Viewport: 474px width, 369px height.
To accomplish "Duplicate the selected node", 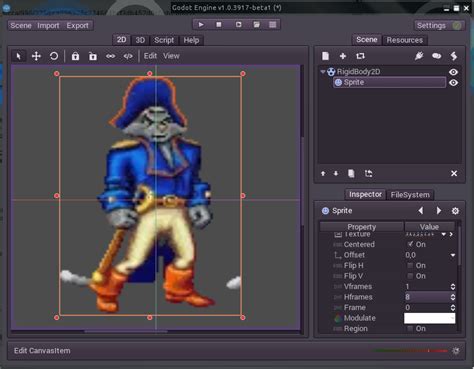I will [351, 173].
